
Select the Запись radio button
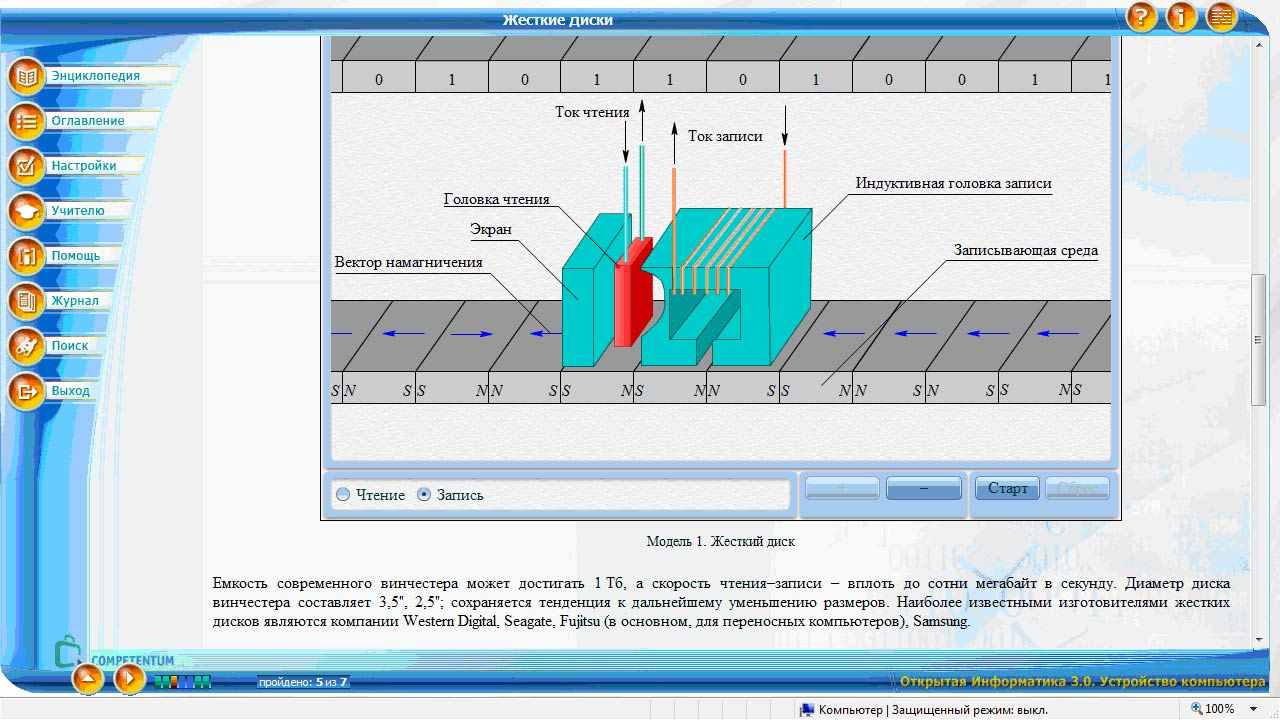point(424,495)
